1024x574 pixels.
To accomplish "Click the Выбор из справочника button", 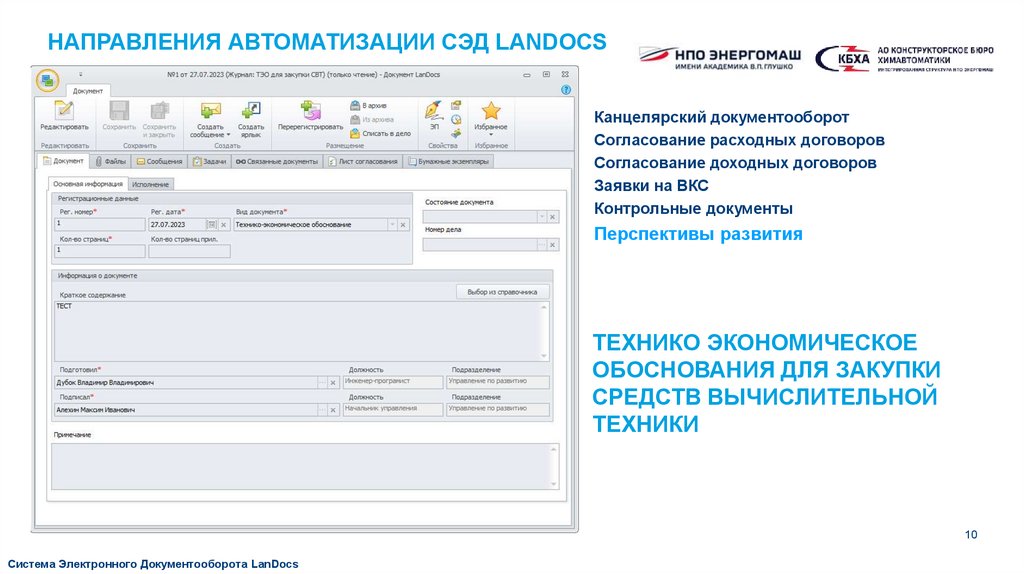I will click(502, 292).
